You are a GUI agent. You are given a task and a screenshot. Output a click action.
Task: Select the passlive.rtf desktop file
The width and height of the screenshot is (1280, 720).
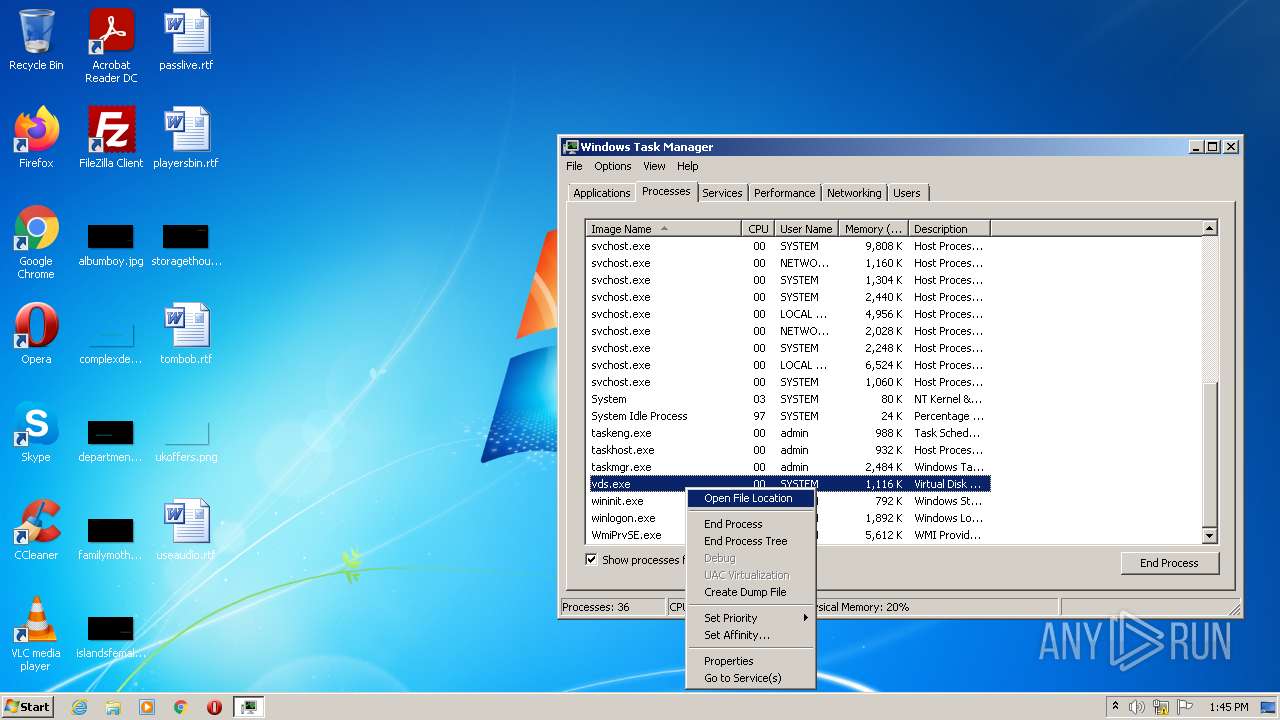186,40
